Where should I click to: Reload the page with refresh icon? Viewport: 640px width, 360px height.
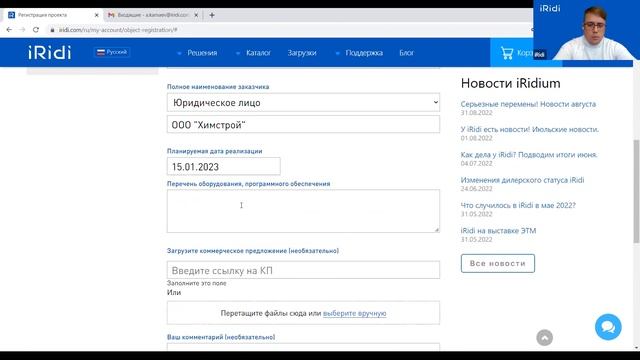coord(36,30)
